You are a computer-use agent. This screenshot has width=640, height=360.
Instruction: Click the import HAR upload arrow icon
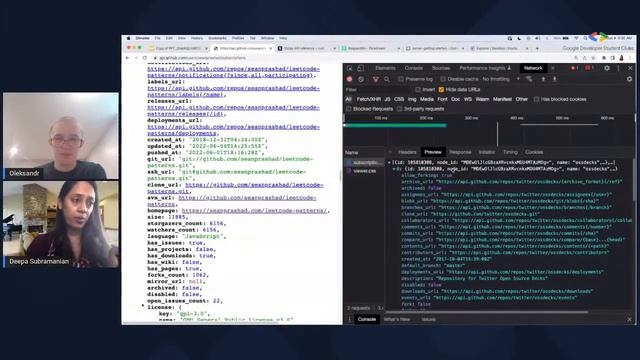click(x=543, y=79)
